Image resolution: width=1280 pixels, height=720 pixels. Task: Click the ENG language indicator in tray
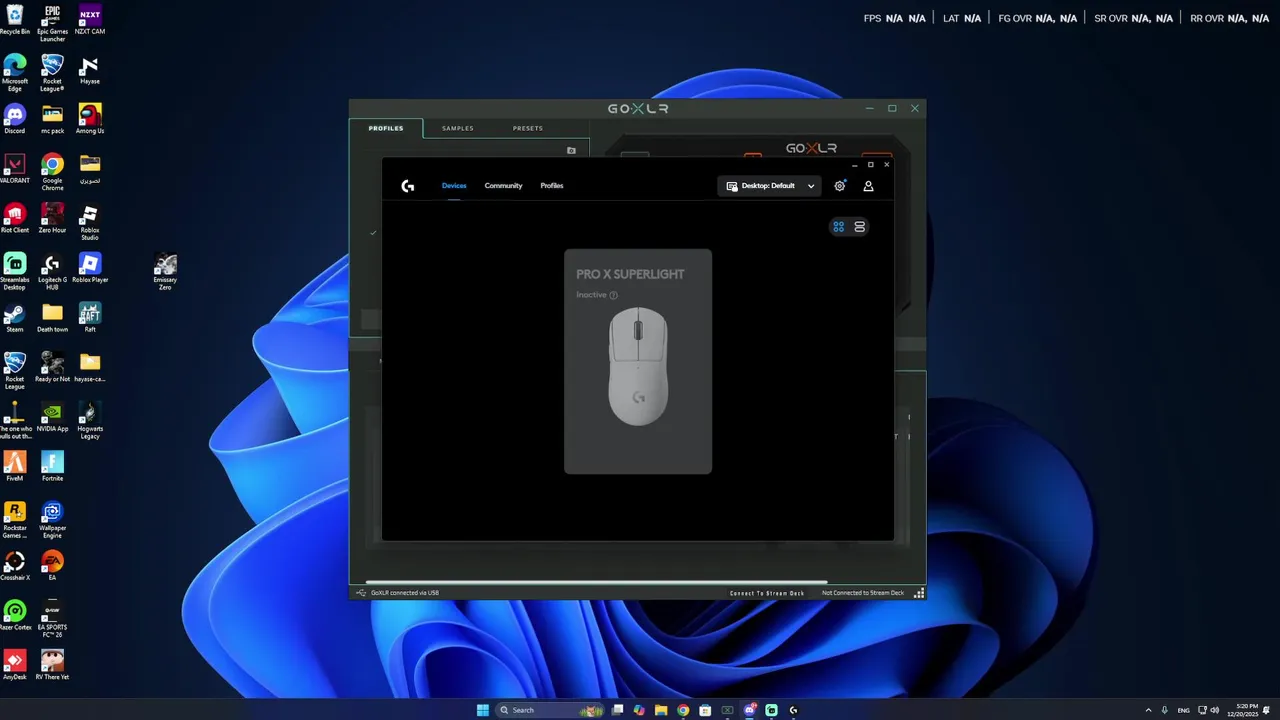[1184, 710]
